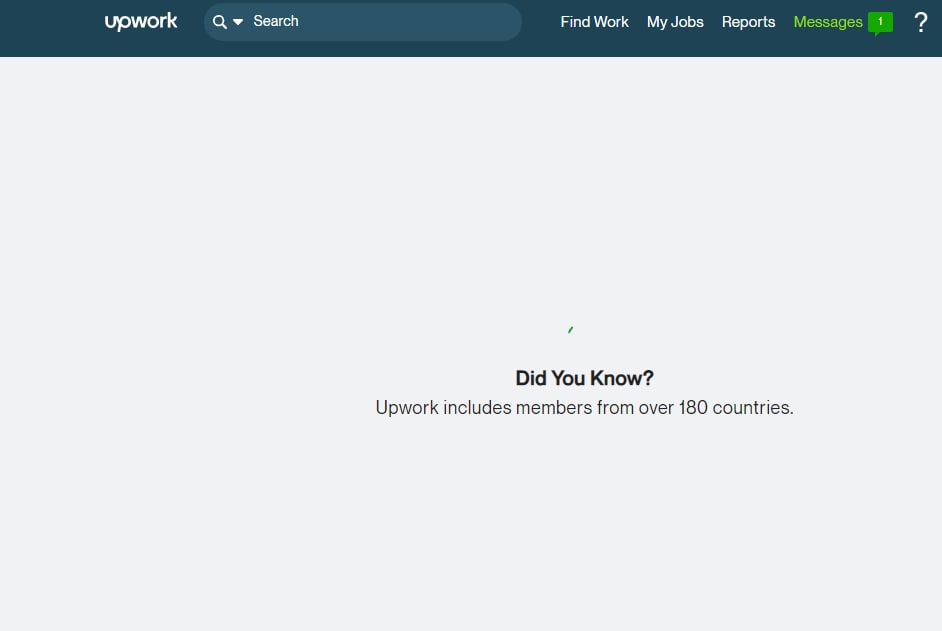The image size is (942, 631).
Task: Open the Reports menu
Action: tap(748, 22)
